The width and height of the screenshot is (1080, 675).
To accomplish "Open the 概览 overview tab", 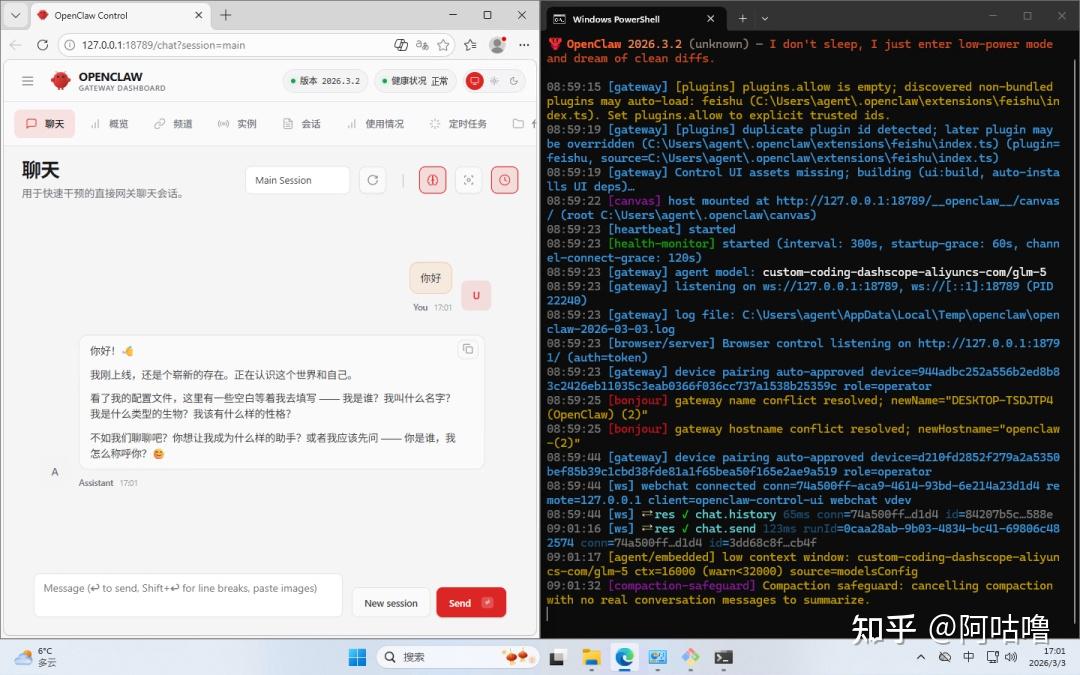I will pos(110,124).
